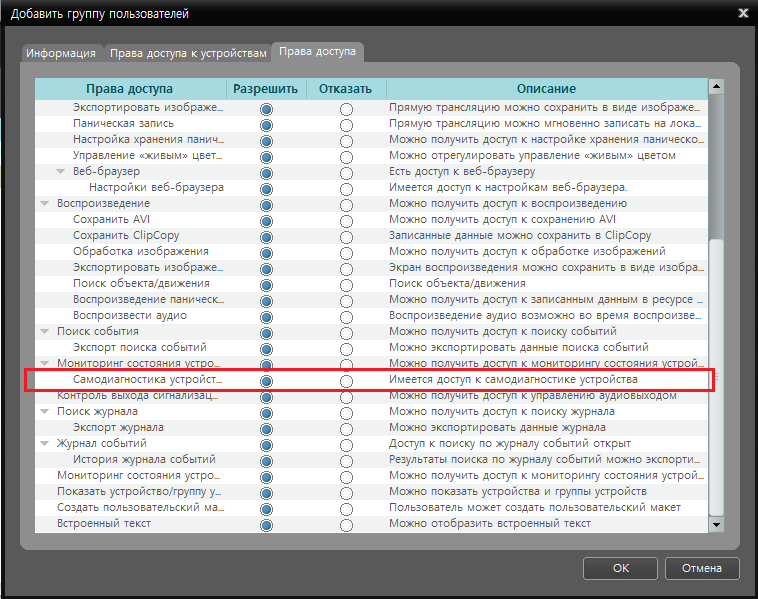This screenshot has width=758, height=599.
Task: Deny Паническая запись permission
Action: click(346, 125)
